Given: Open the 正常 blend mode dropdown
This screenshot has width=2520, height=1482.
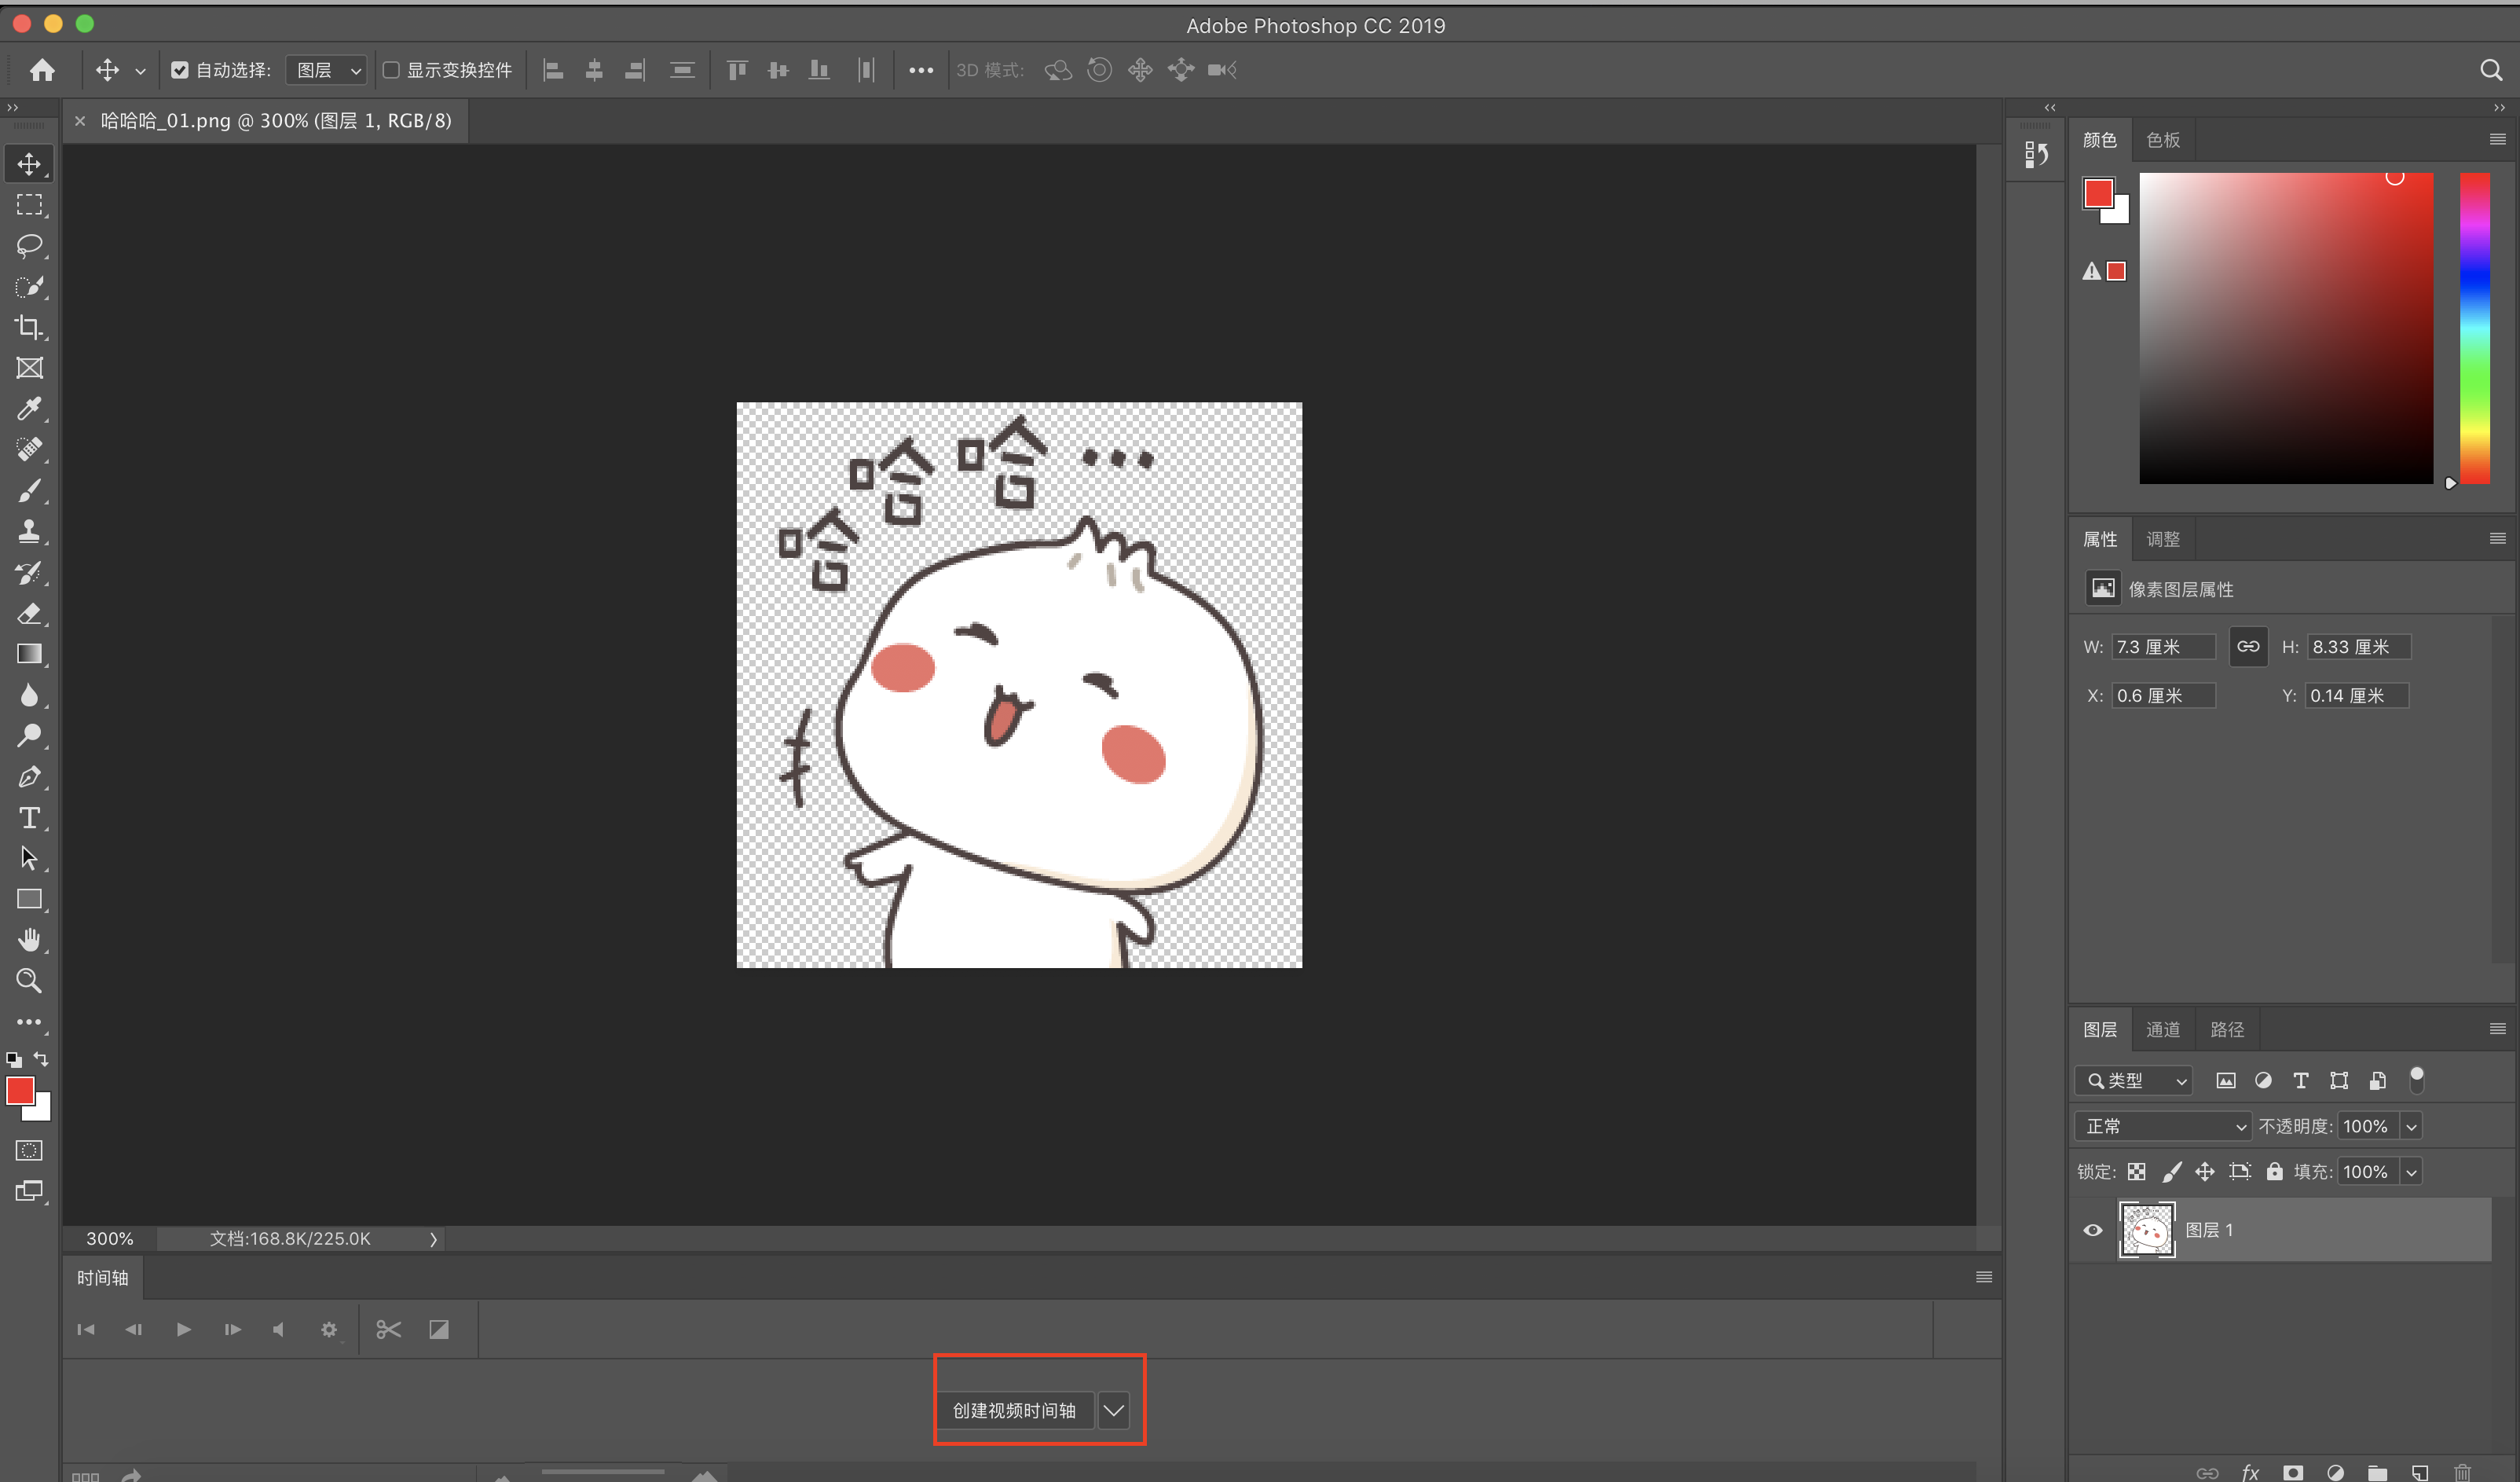Looking at the screenshot, I should tap(2162, 1126).
